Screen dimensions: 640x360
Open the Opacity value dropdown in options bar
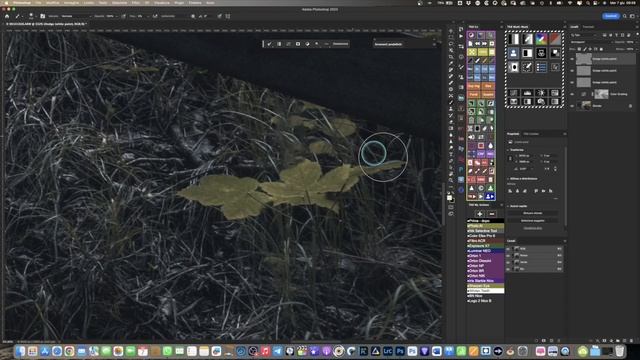tap(111, 16)
